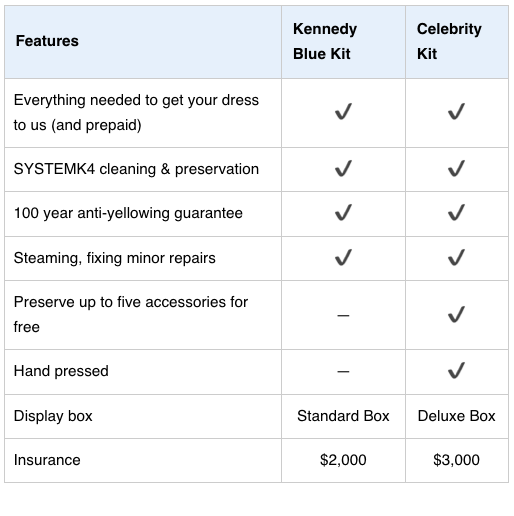Click Kennedy Blue Kit checkmark for Steaming repairs
The height and width of the screenshot is (516, 514).
pyautogui.click(x=343, y=258)
